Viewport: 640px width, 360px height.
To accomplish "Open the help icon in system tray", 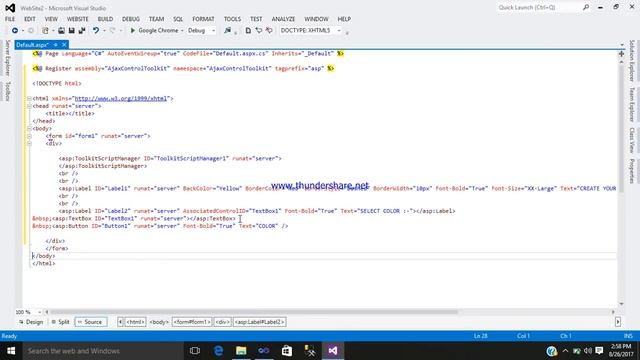I will click(x=552, y=351).
